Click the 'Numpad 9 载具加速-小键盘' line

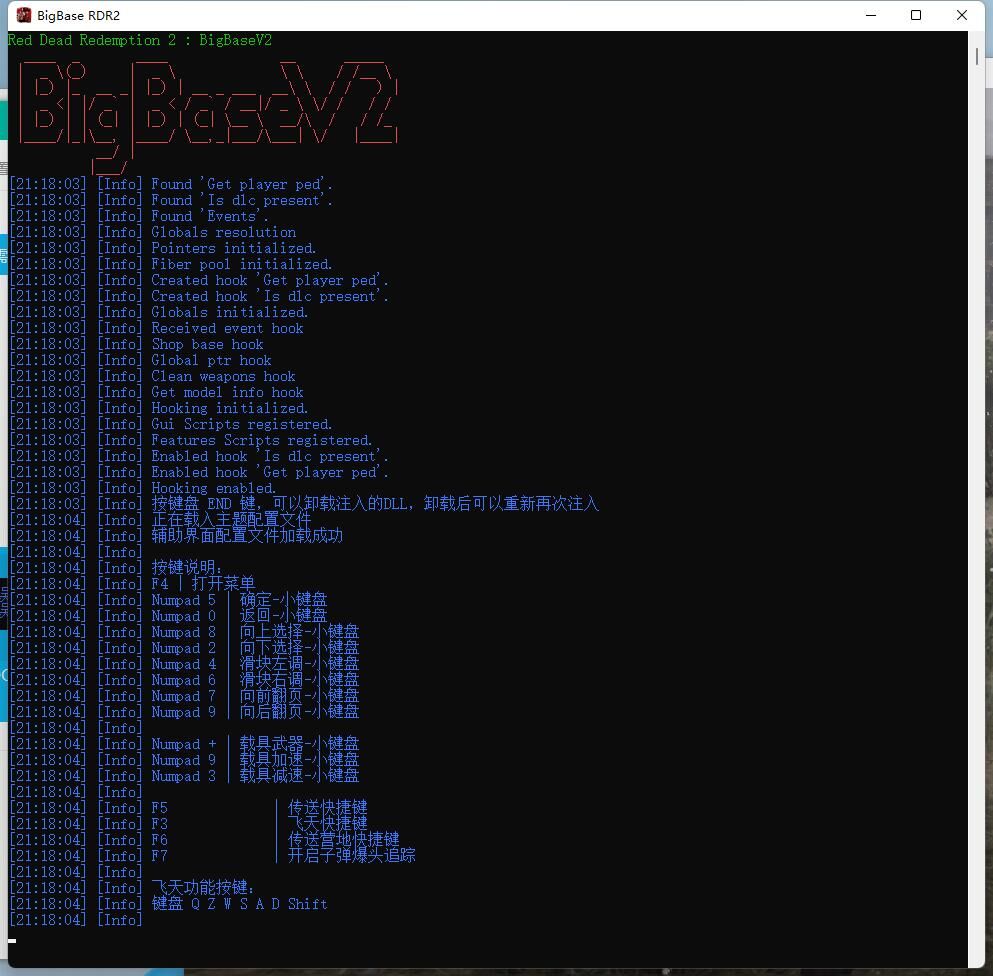184,760
